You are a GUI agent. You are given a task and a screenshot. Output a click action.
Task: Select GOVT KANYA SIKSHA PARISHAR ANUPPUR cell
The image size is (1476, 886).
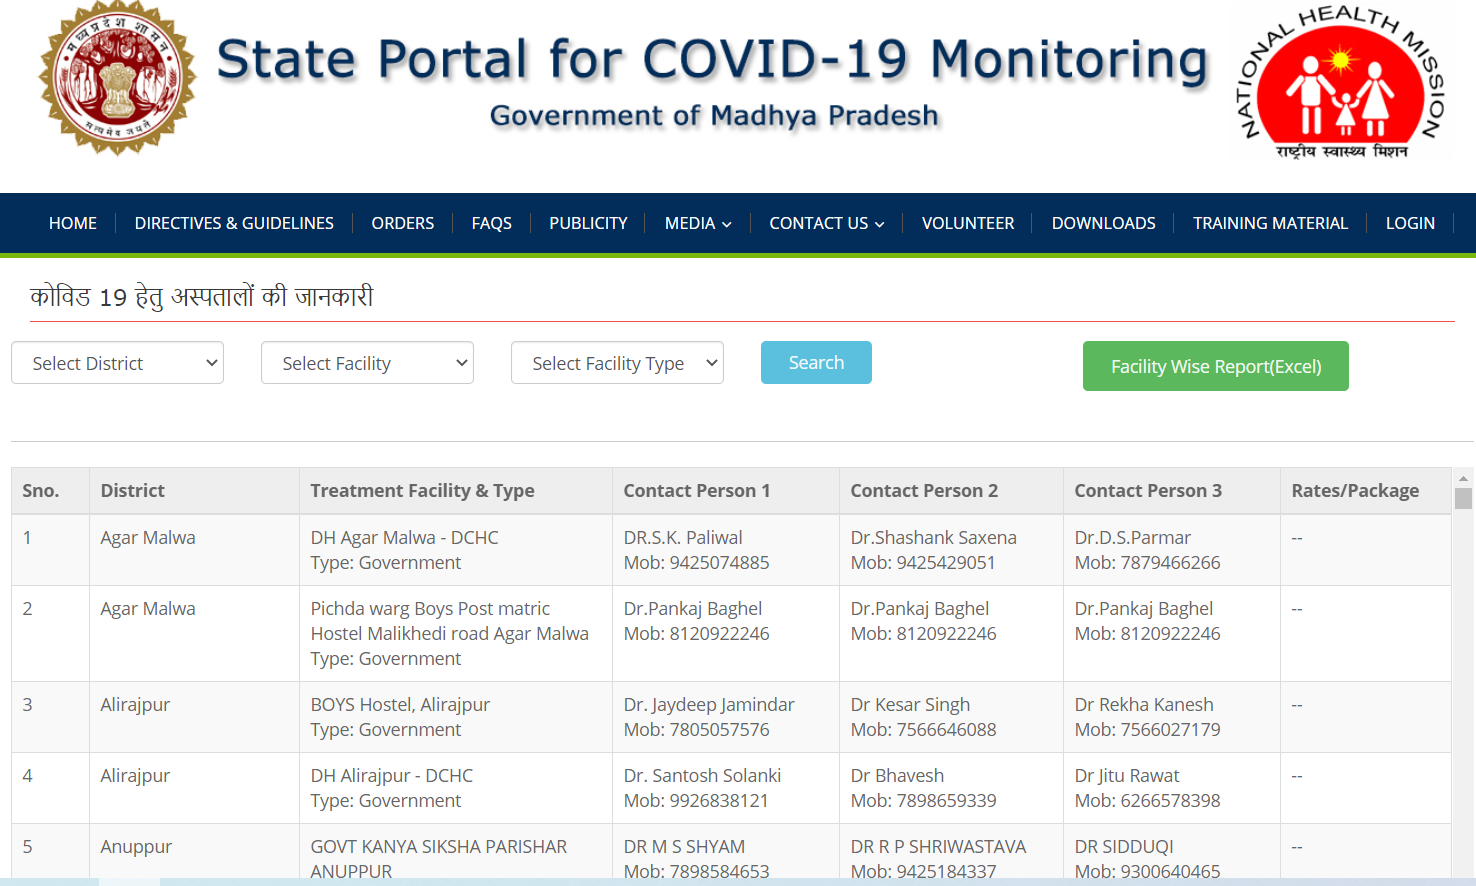pos(455,852)
